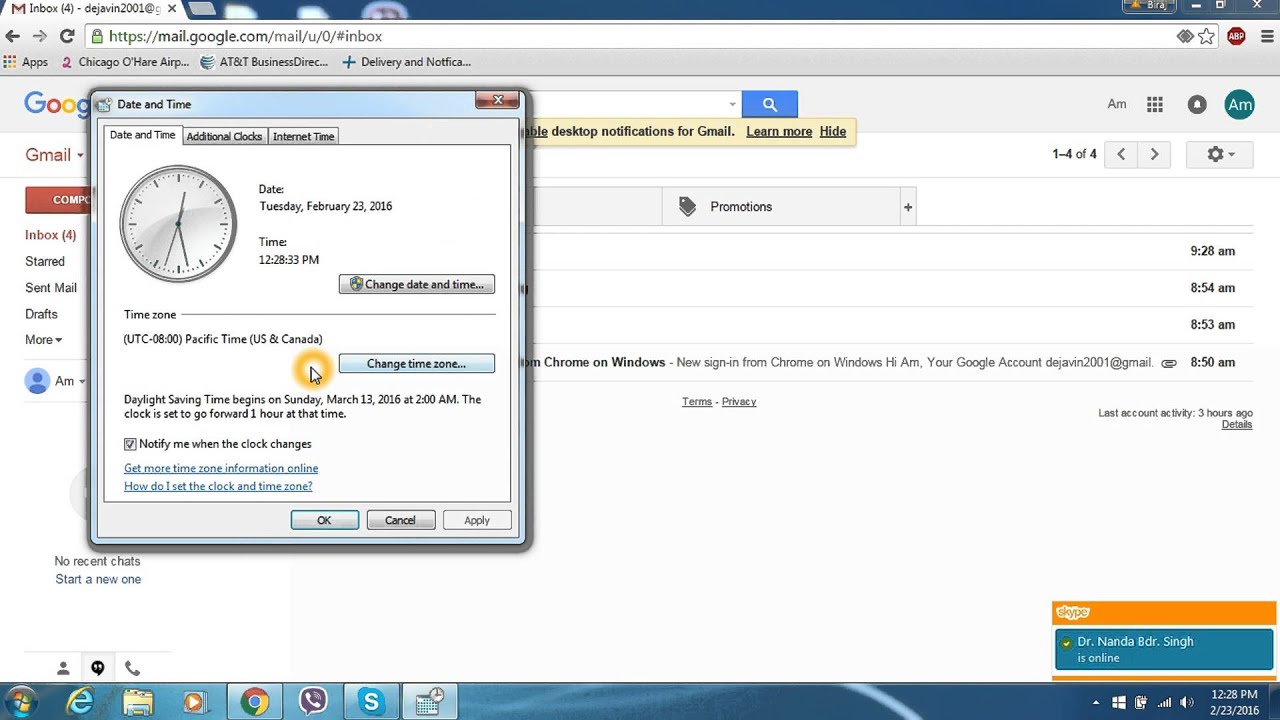The image size is (1280, 720).
Task: Go to older emails with next arrow
Action: coord(1154,154)
